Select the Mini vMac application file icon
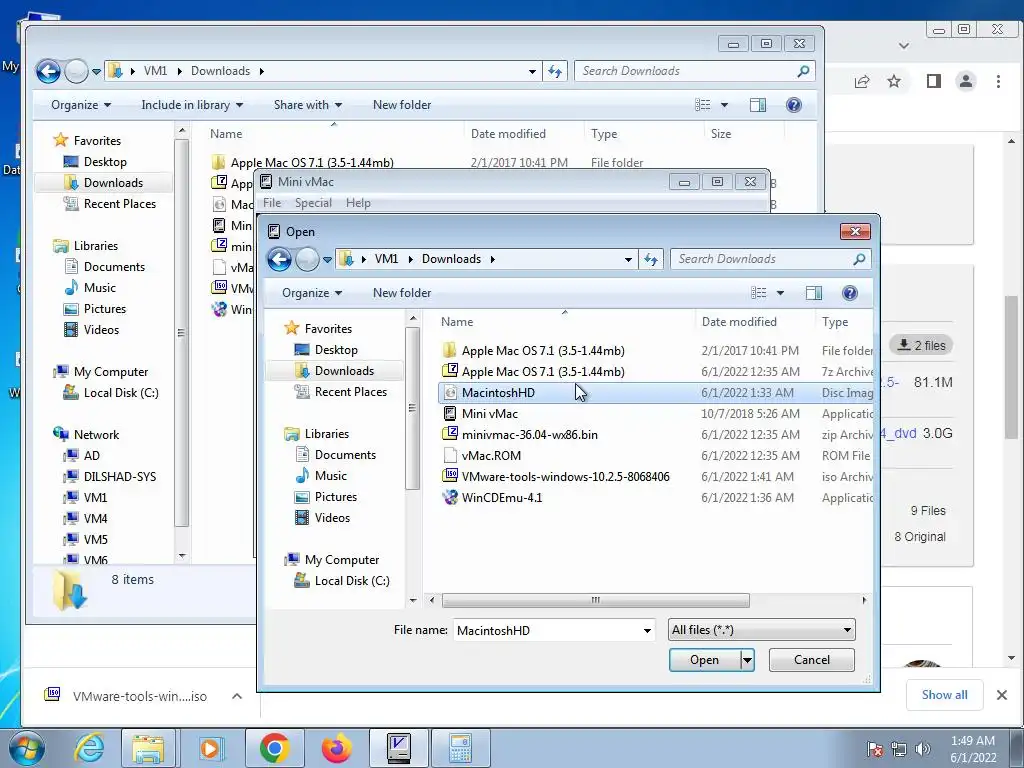1024x768 pixels. click(449, 413)
